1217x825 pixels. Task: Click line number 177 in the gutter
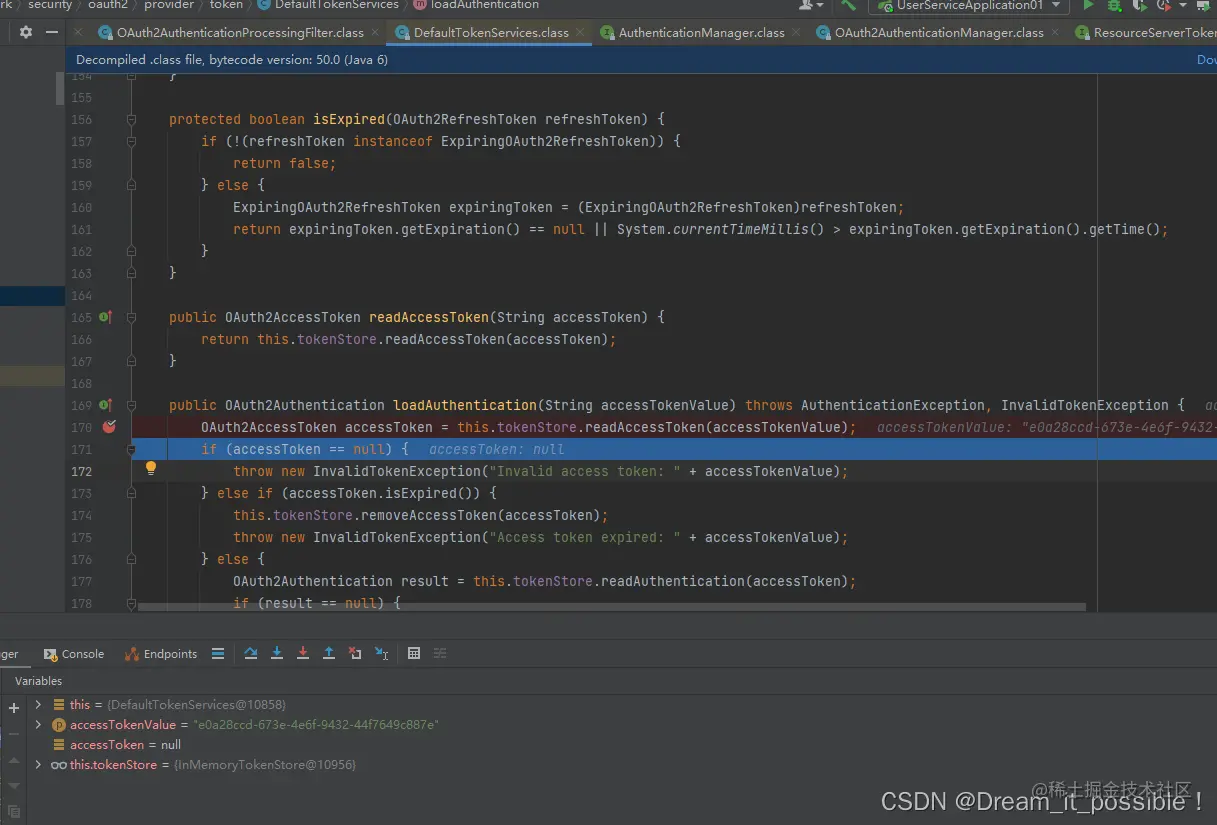coord(81,581)
